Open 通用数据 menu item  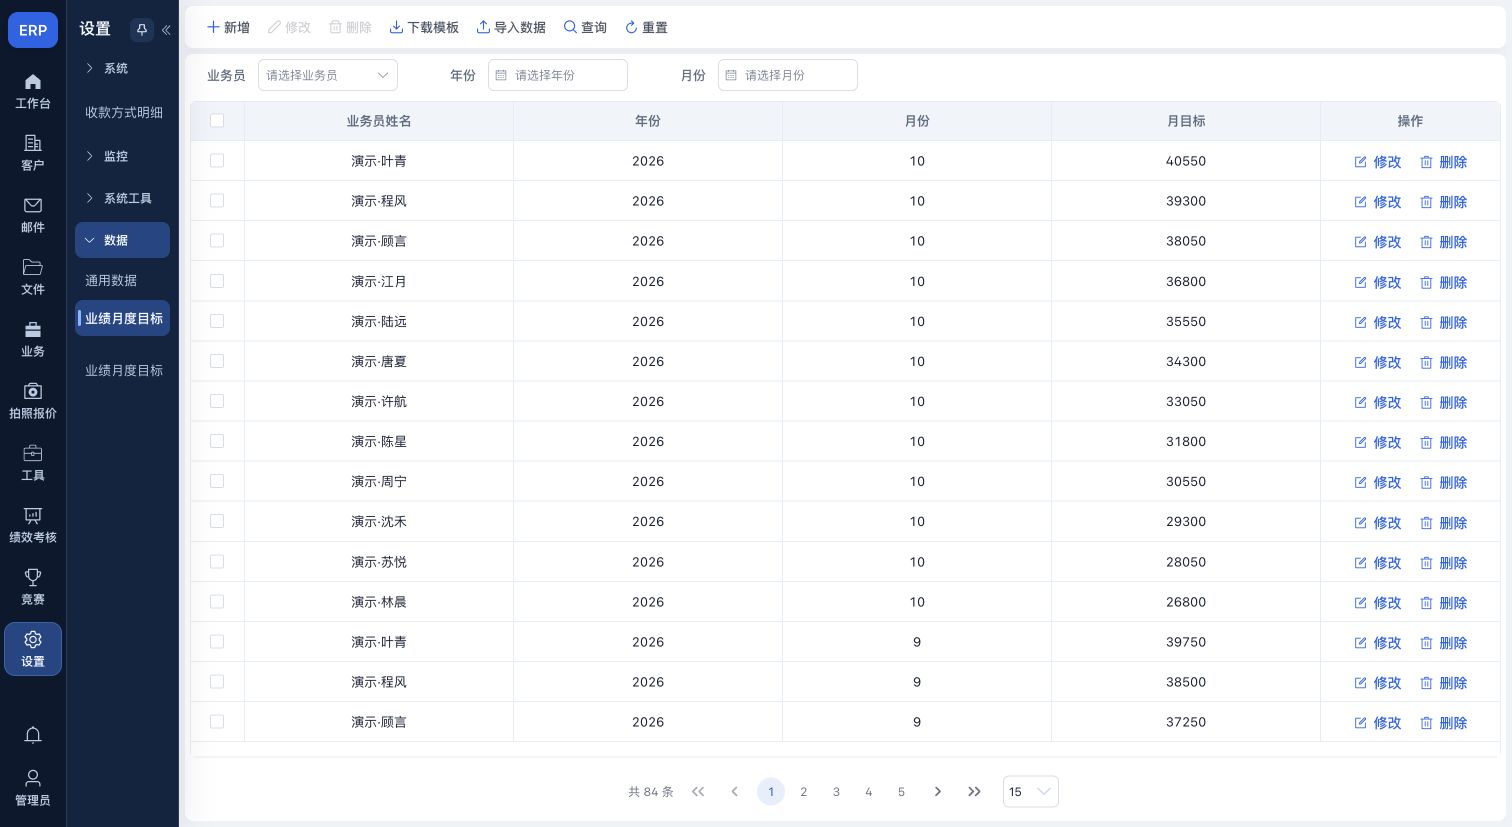[x=111, y=280]
